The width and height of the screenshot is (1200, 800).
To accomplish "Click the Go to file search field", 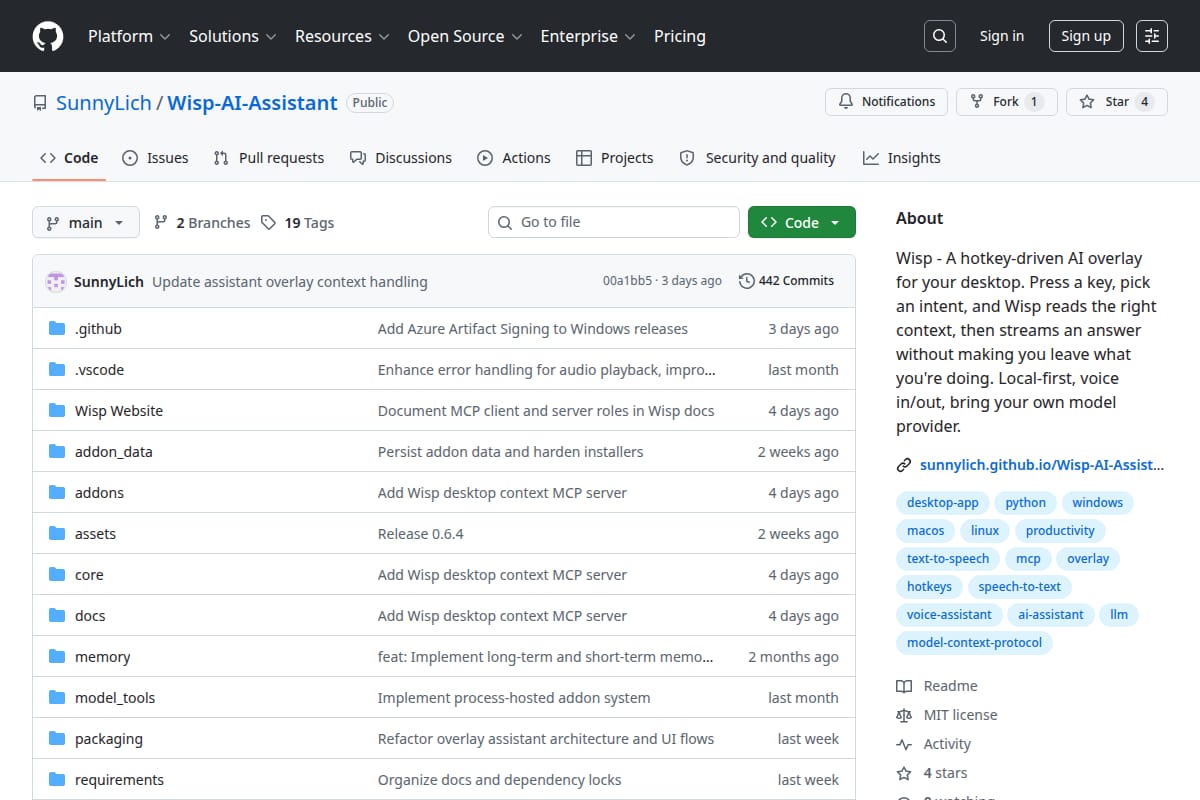I will coord(614,222).
